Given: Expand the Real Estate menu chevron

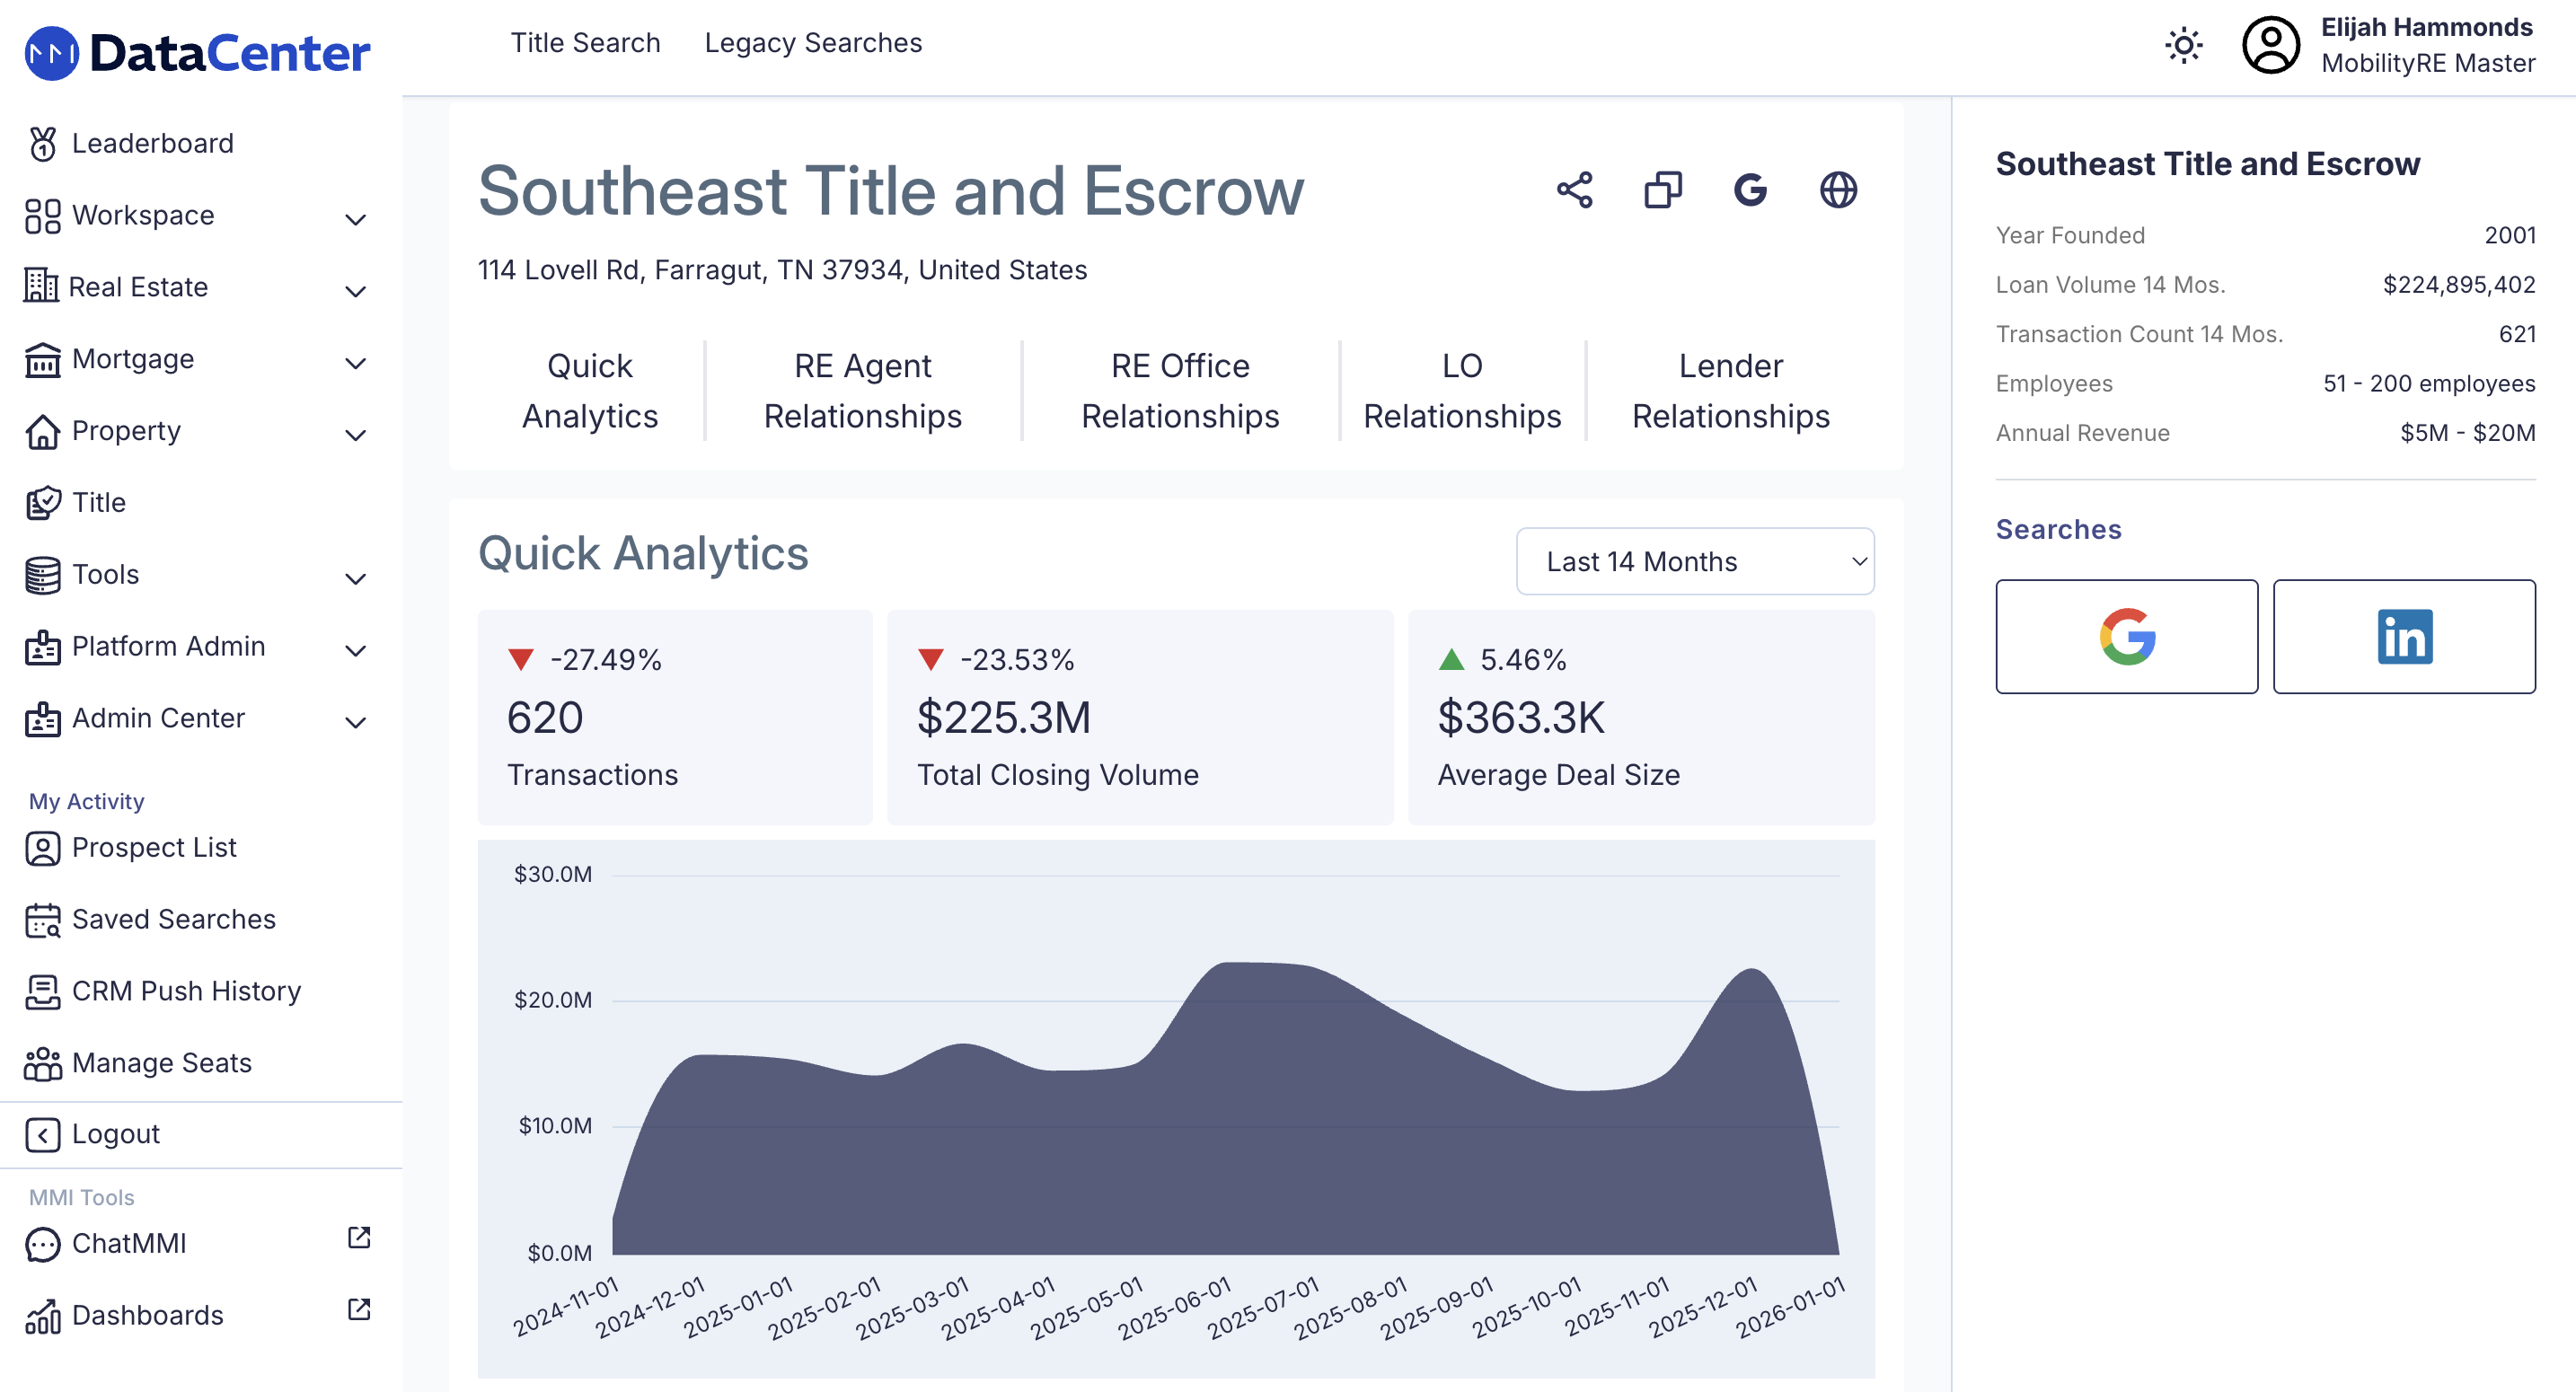Looking at the screenshot, I should pos(355,291).
